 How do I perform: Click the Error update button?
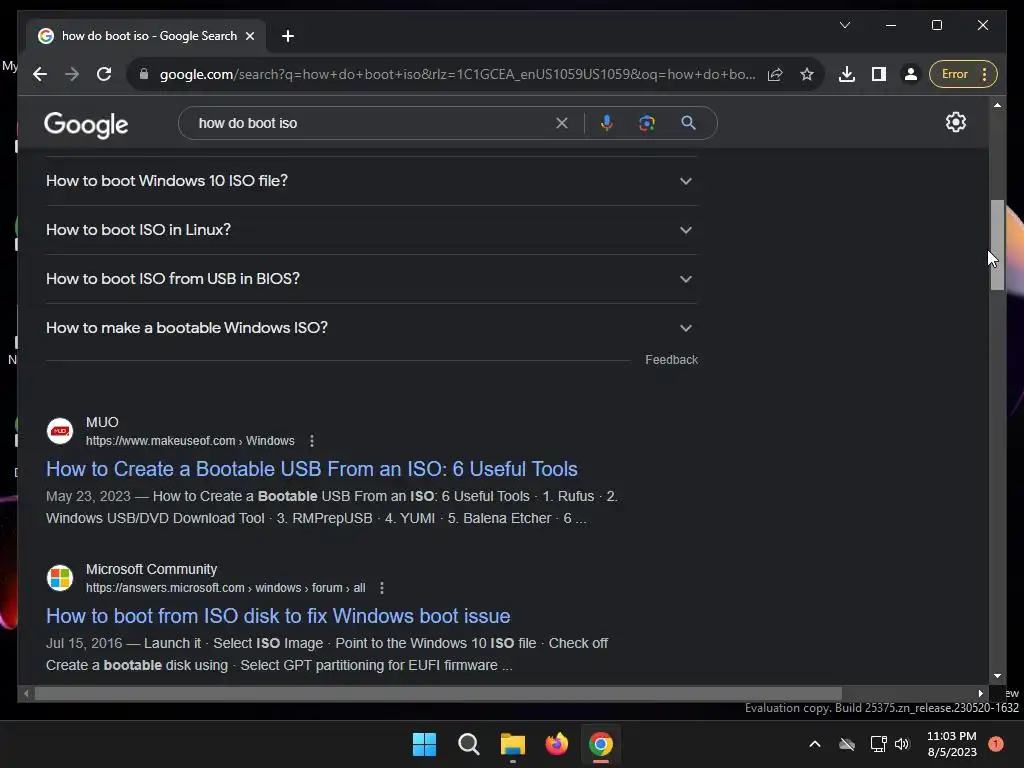pos(963,74)
